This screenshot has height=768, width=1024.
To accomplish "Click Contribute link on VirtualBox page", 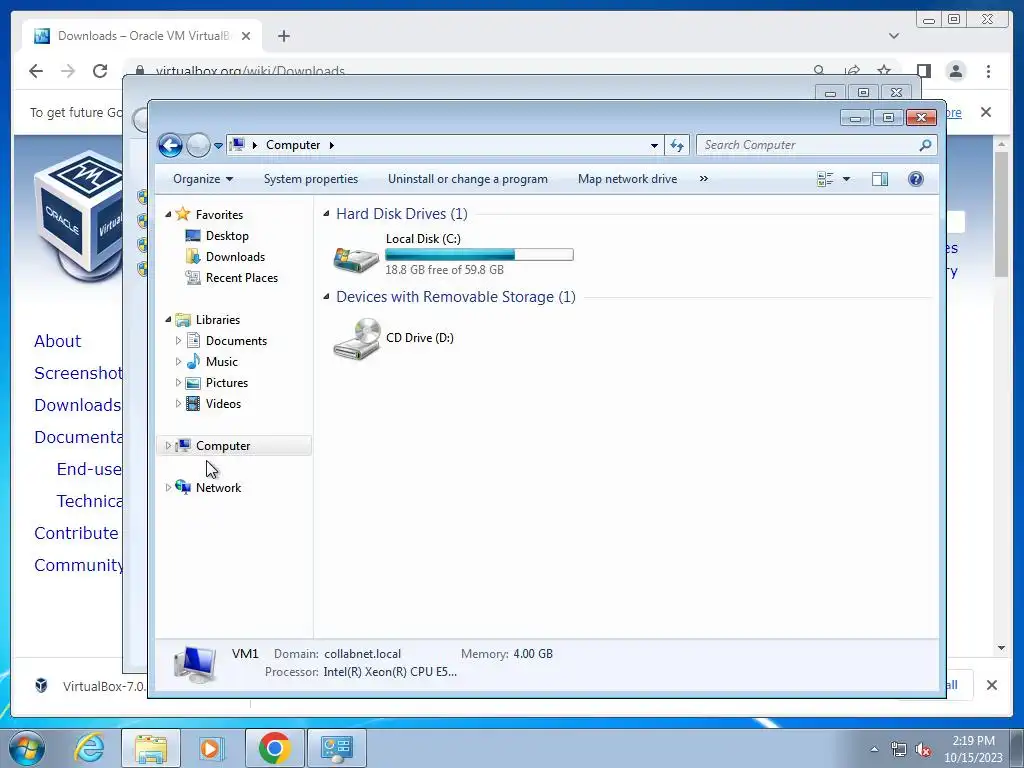I will 76,533.
